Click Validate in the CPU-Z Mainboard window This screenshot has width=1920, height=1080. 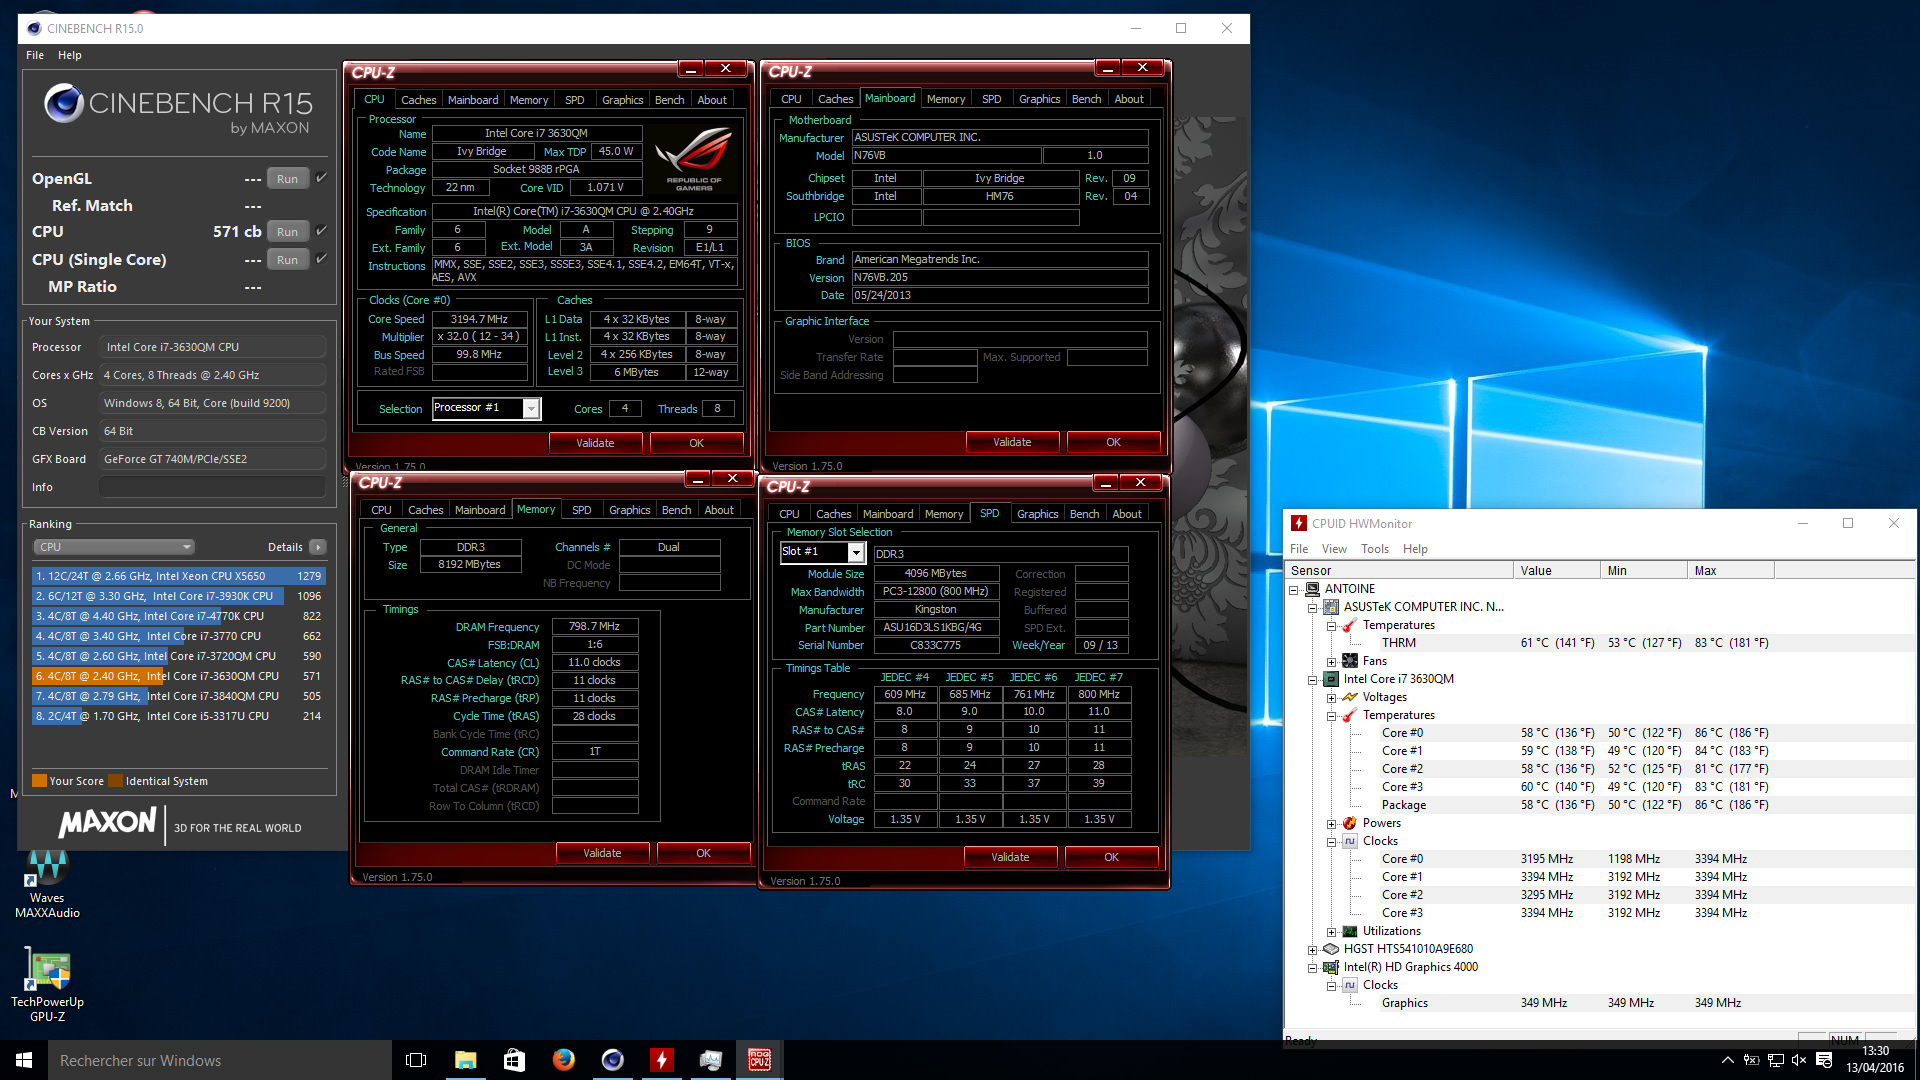(1012, 442)
